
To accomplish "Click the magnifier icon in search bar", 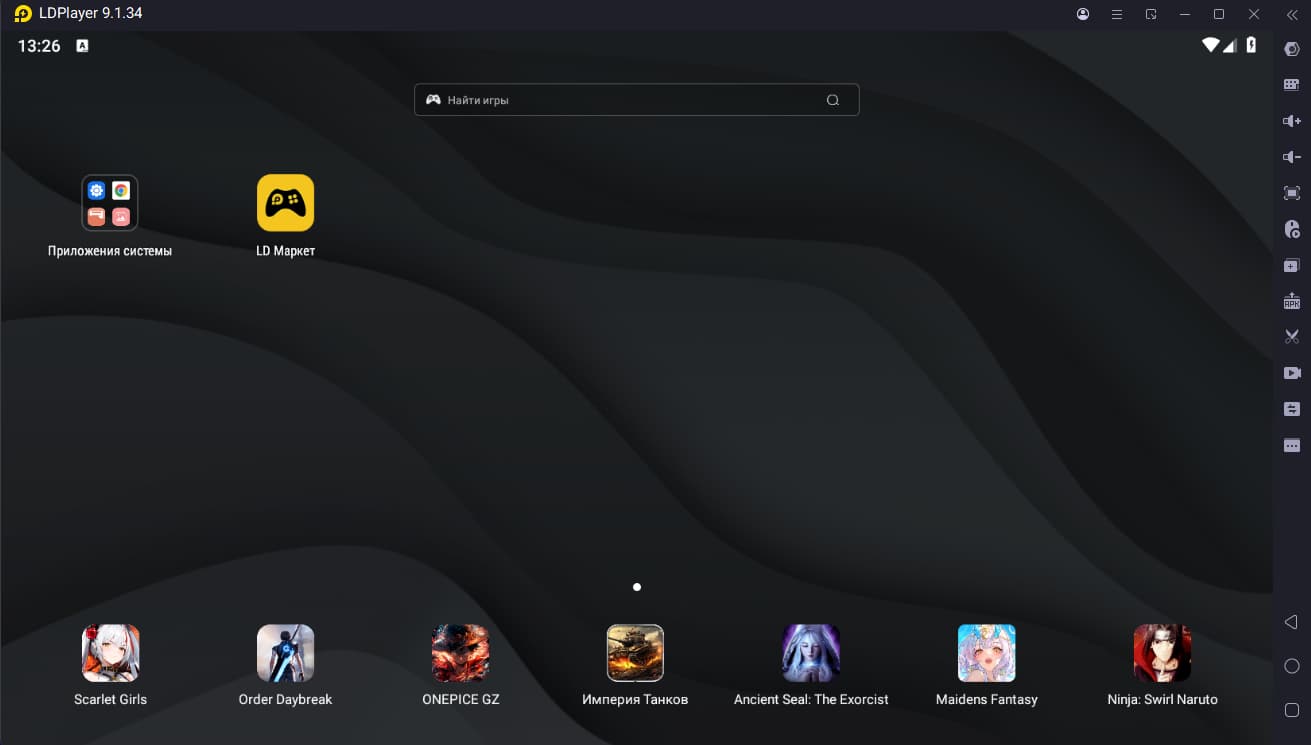I will (833, 100).
